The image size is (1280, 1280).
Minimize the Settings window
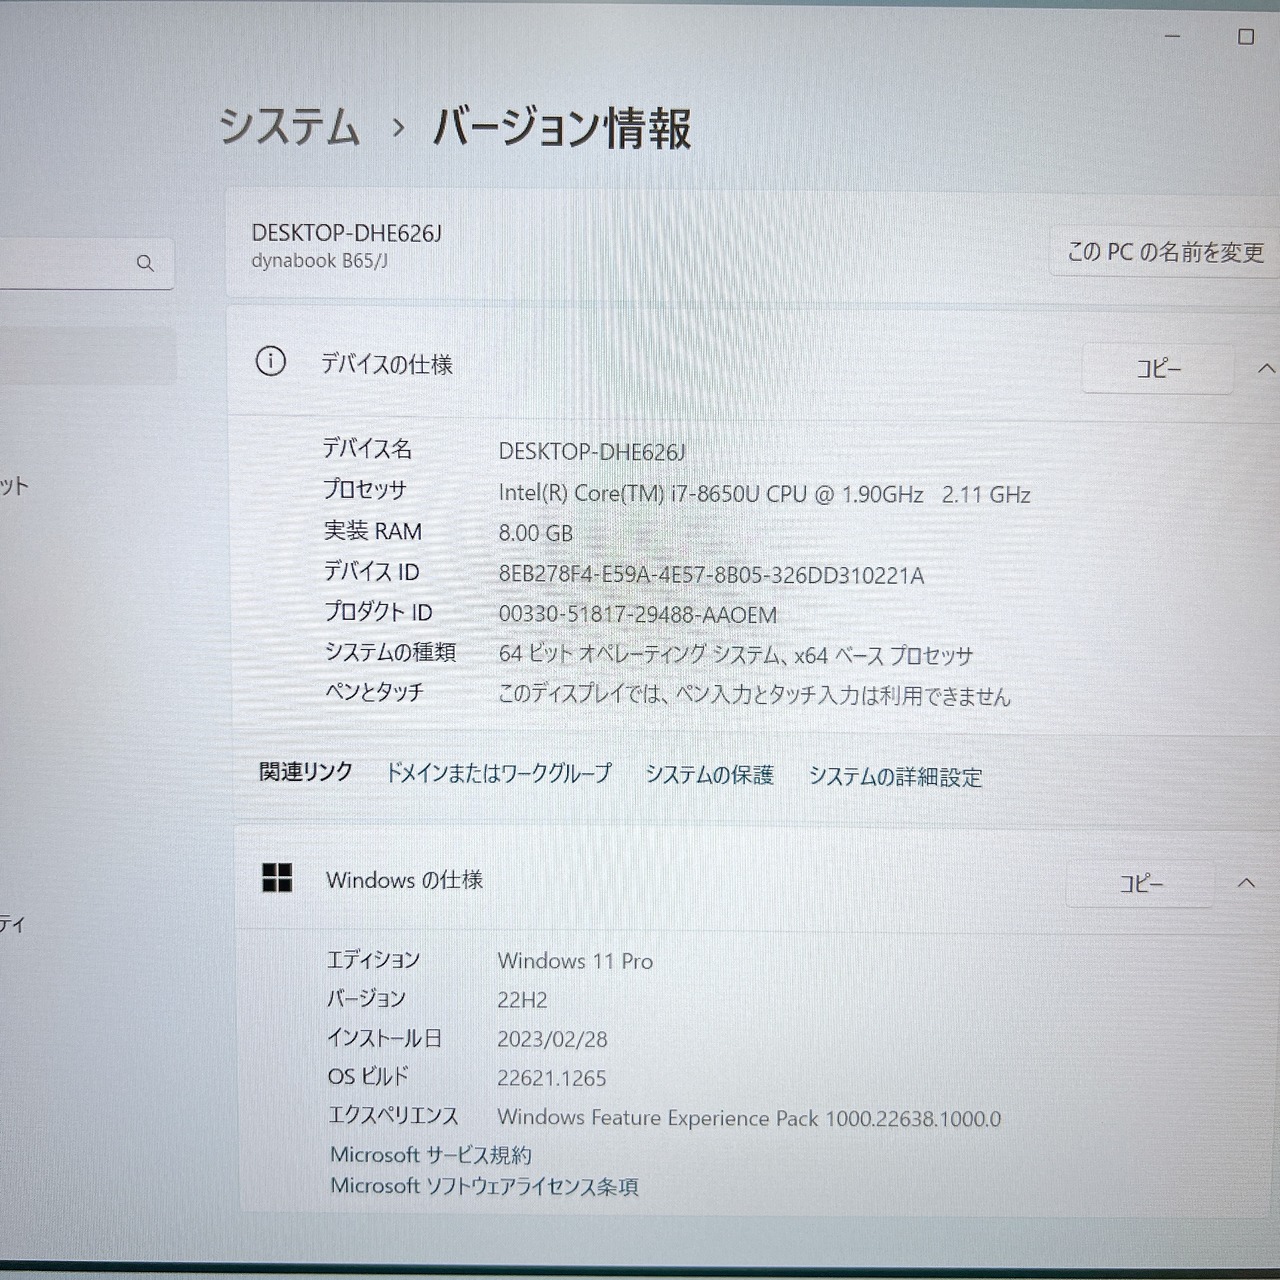click(1173, 36)
